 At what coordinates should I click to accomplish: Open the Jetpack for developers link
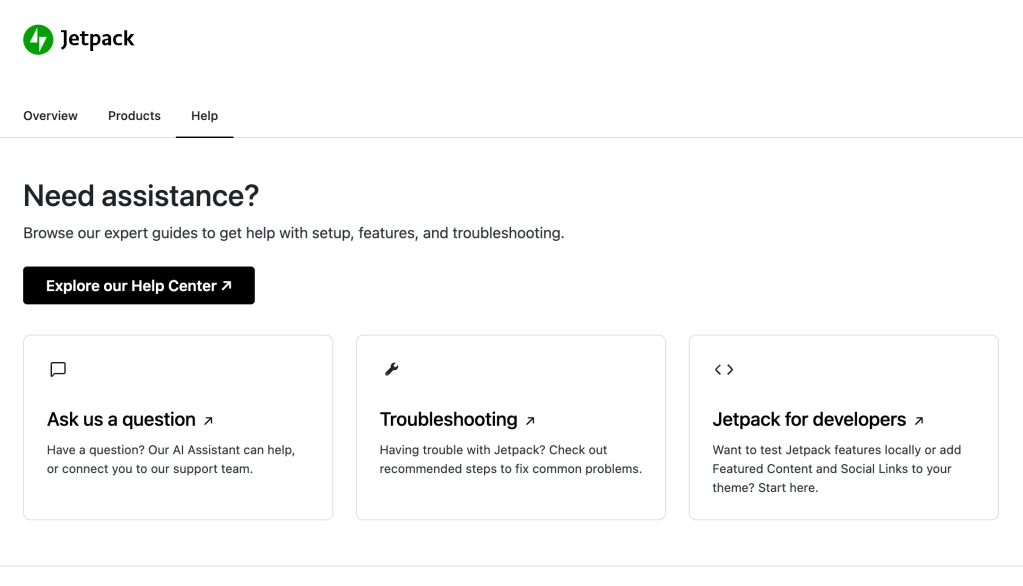click(809, 420)
